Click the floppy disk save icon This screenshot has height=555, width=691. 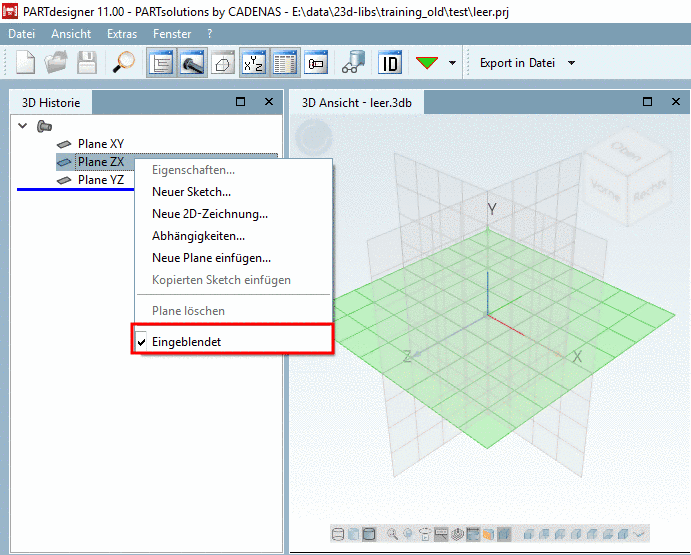(x=87, y=63)
